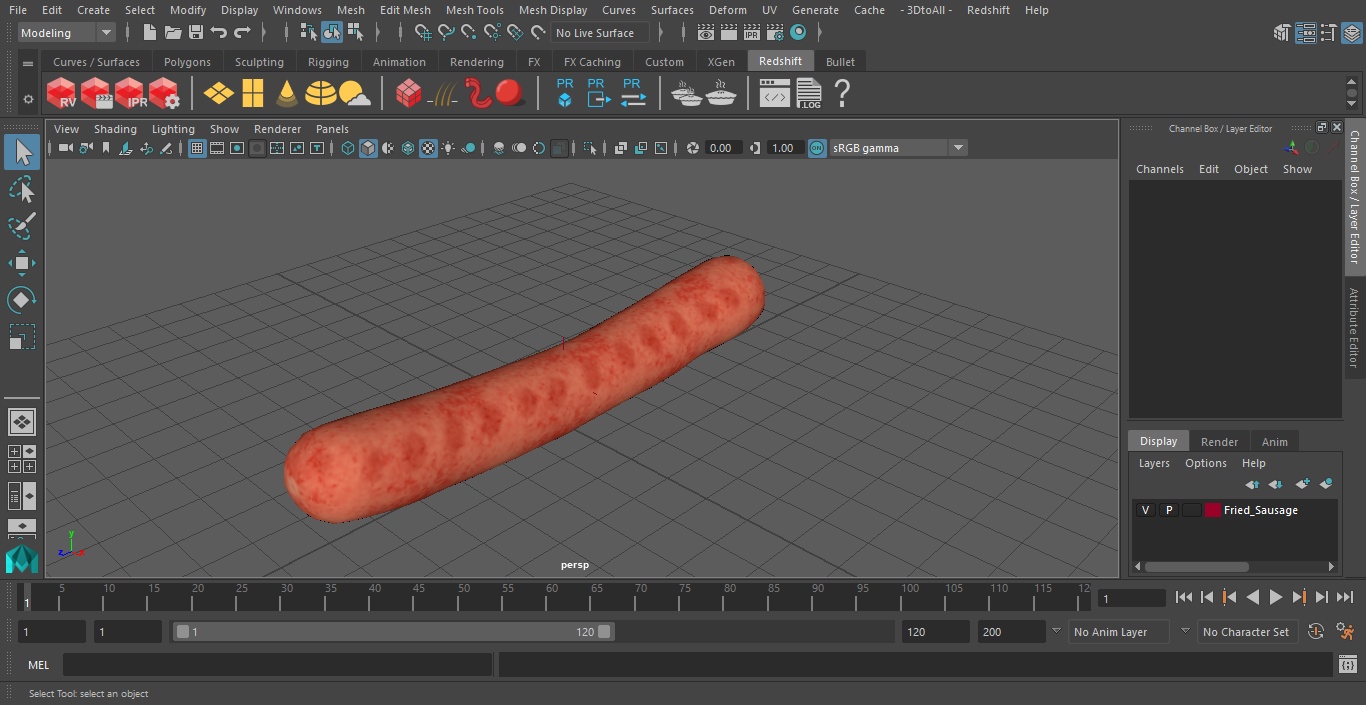Viewport: 1366px width, 705px height.
Task: Click the layer list horizontal scrollbar
Action: (1197, 566)
